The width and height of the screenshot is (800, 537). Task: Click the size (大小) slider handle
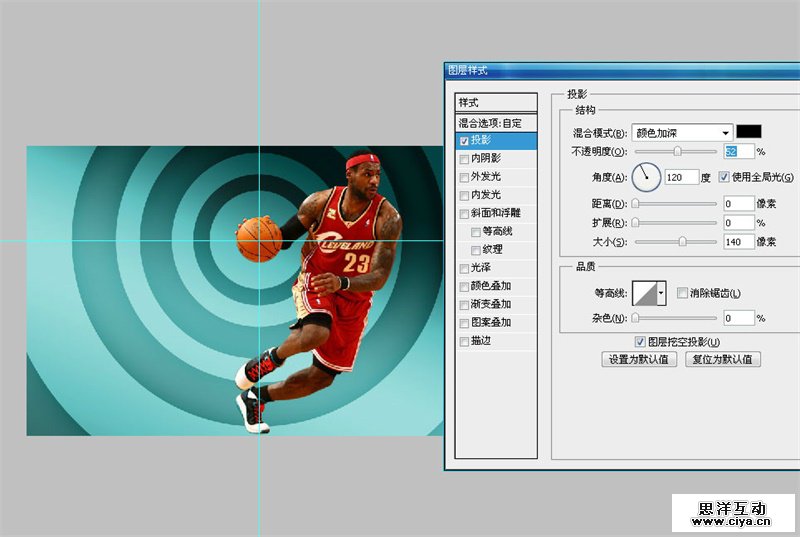[x=683, y=242]
